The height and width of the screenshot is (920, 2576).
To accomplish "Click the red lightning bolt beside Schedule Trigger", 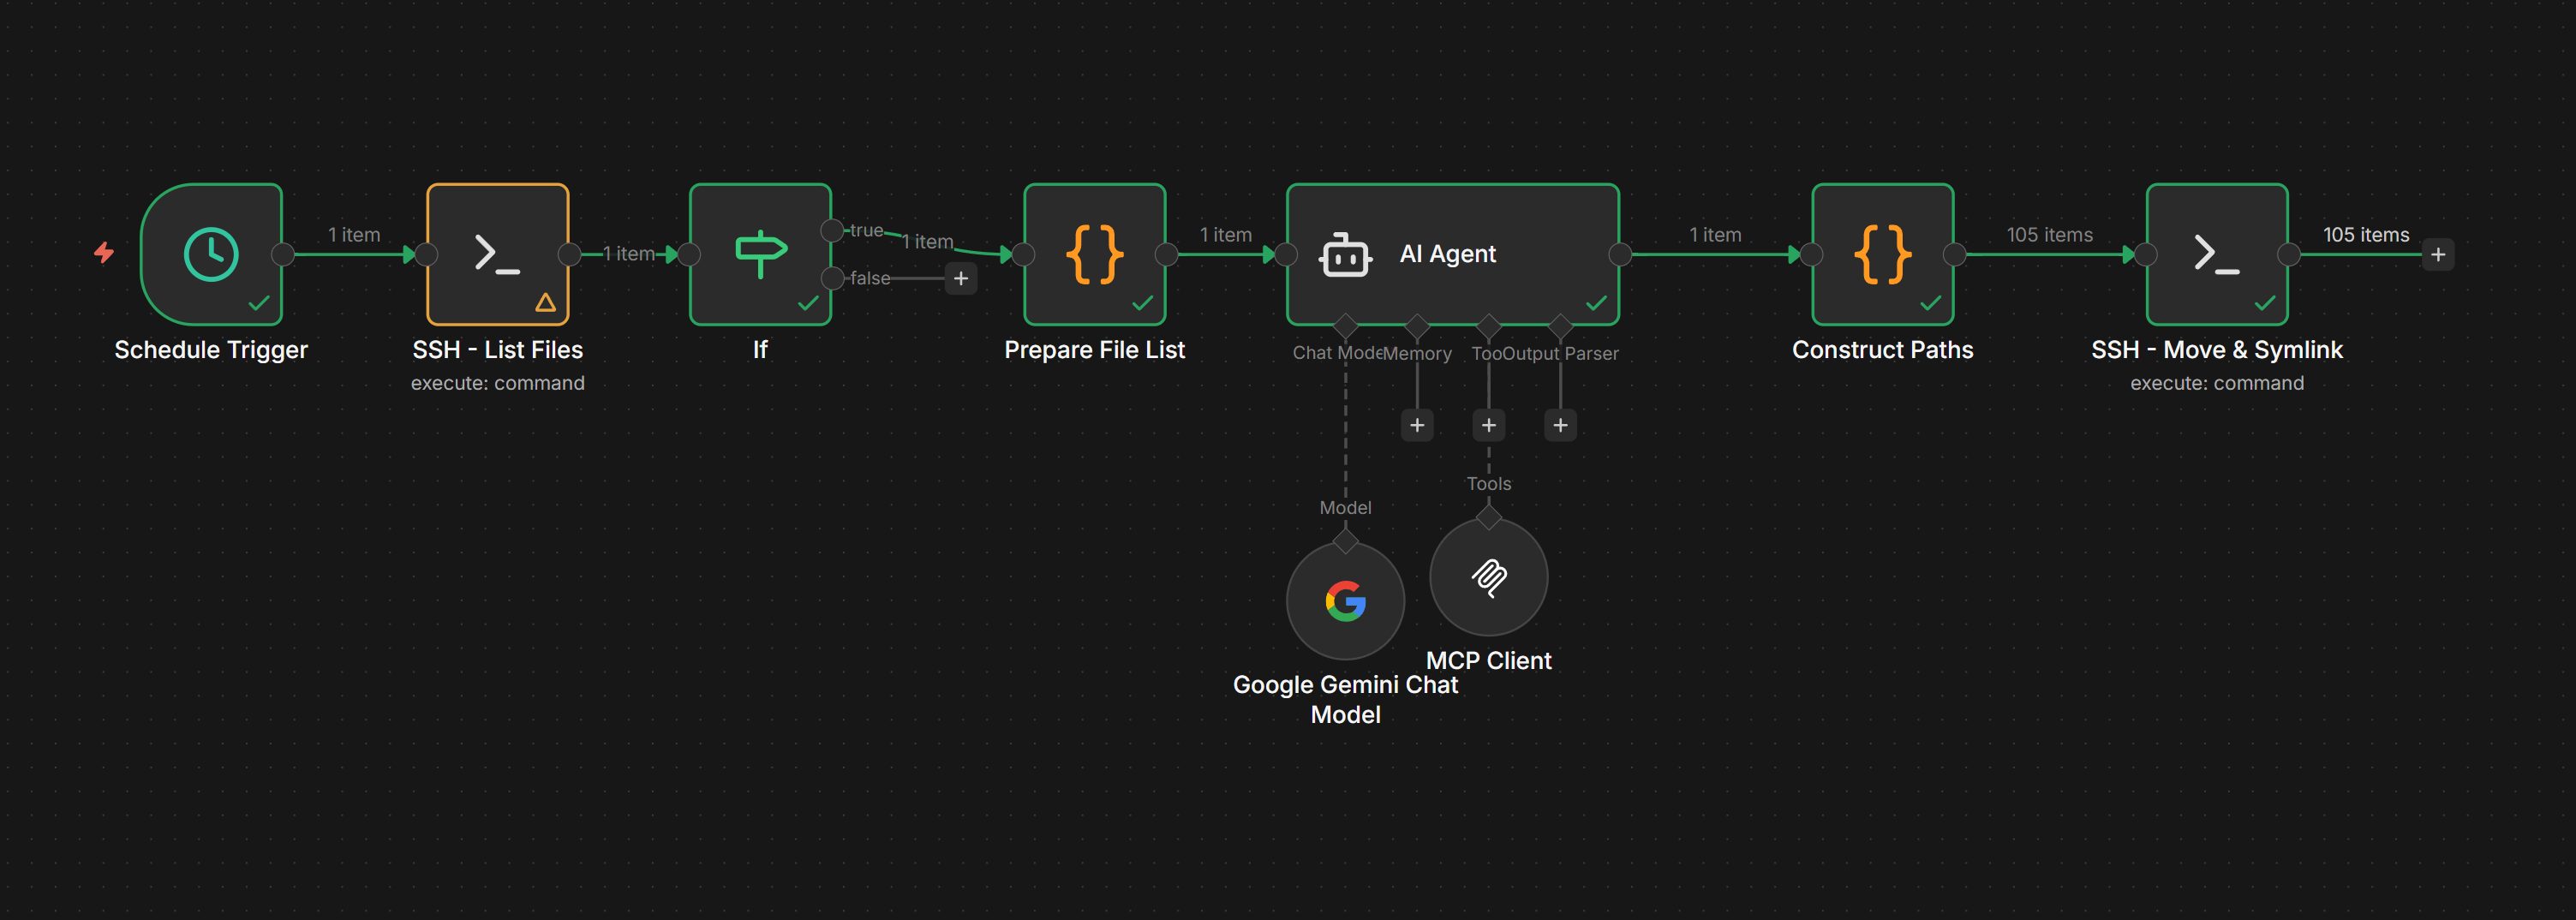I will point(103,253).
